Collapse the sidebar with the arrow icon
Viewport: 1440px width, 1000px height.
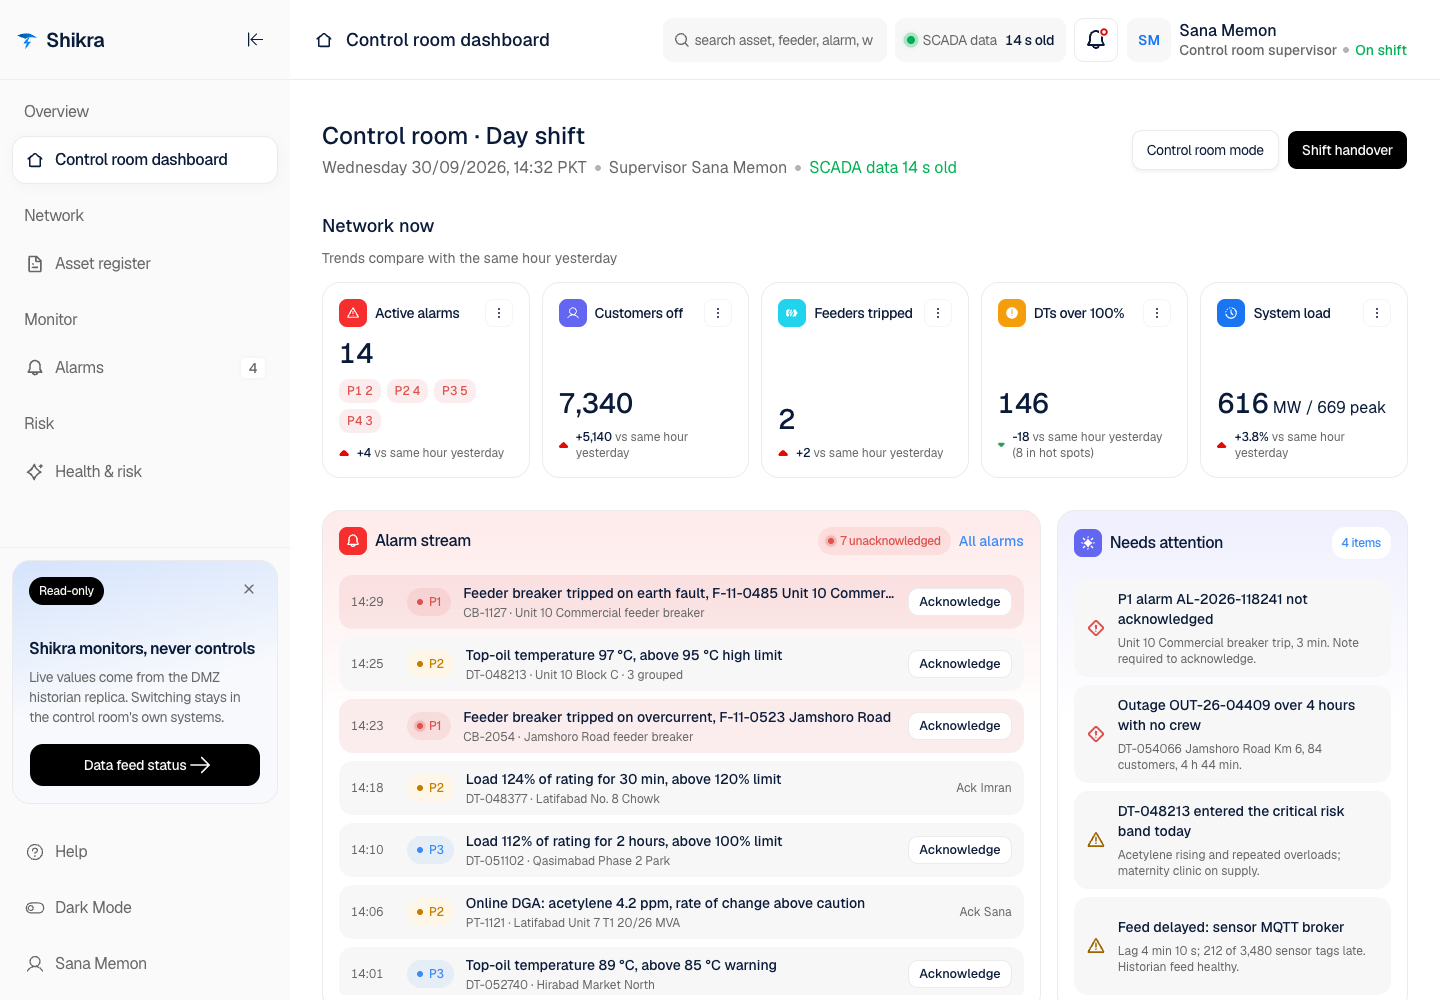[x=255, y=40]
